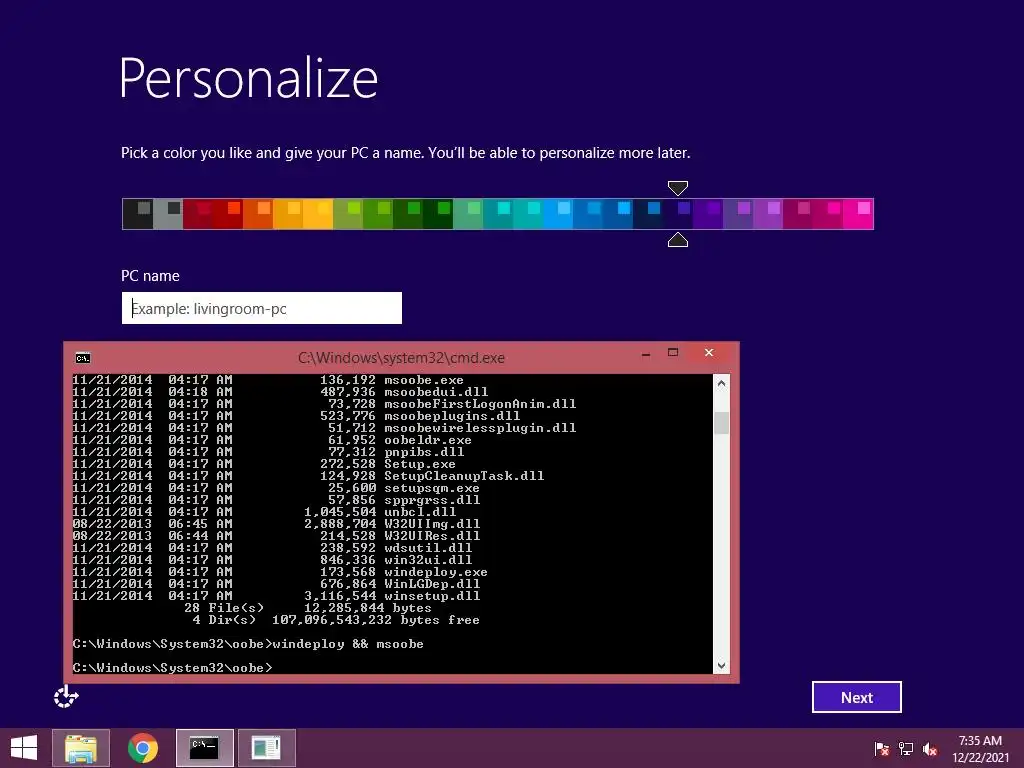Click the W32UIImg.dll file row
The image size is (1024, 768).
pyautogui.click(x=276, y=524)
